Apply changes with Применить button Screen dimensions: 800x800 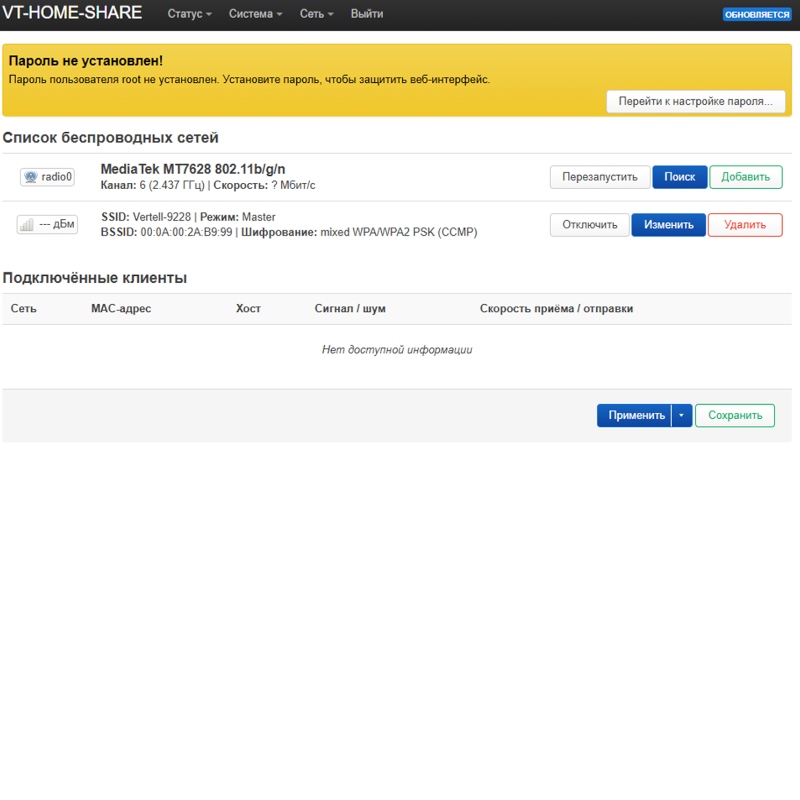point(634,415)
